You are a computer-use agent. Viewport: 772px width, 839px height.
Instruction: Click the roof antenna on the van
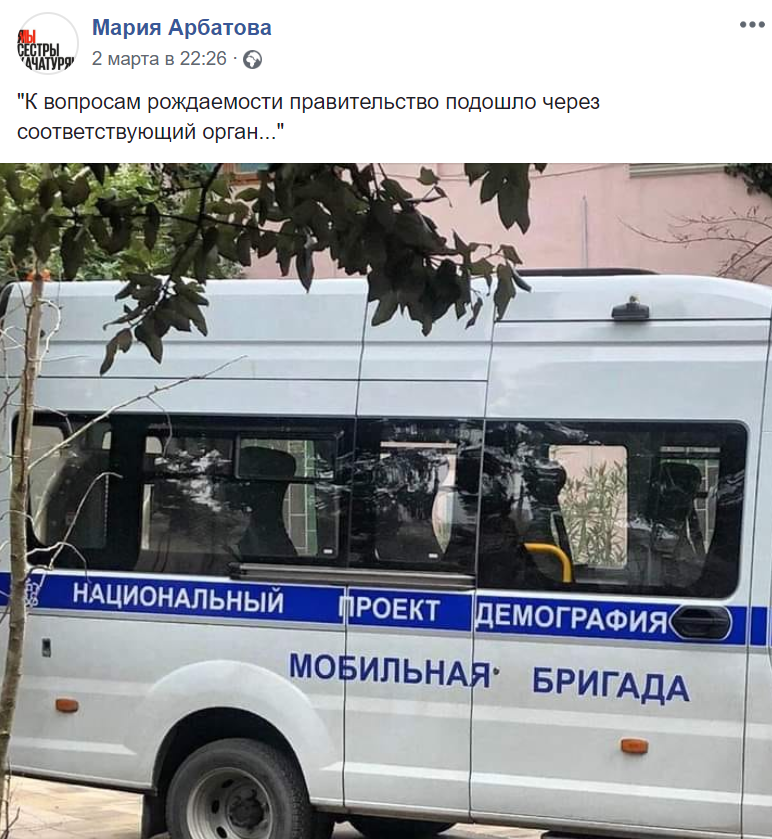pos(630,309)
